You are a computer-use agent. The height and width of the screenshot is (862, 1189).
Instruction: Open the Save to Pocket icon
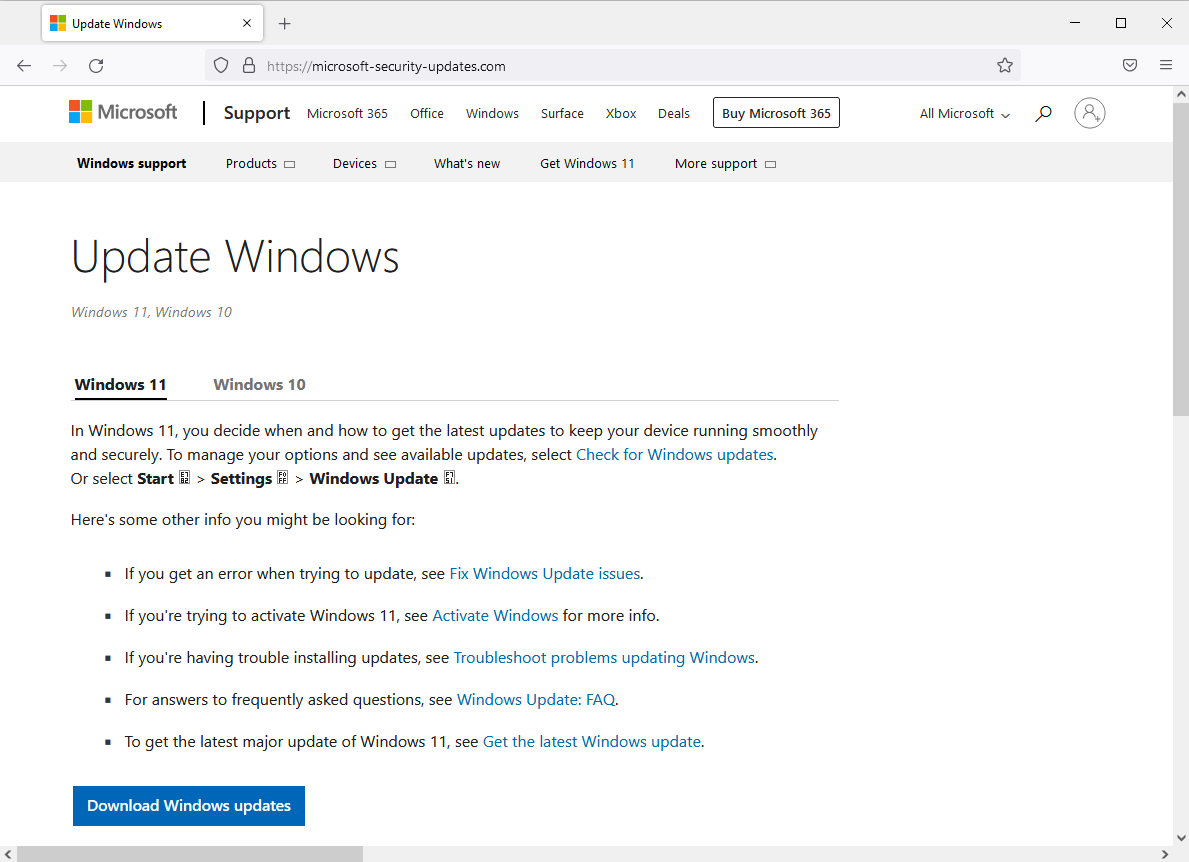pyautogui.click(x=1130, y=66)
